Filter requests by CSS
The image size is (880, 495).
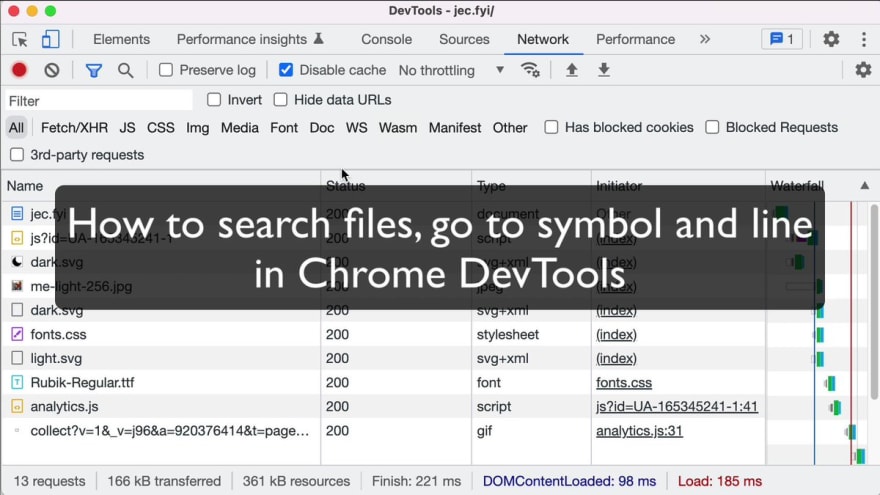(161, 128)
